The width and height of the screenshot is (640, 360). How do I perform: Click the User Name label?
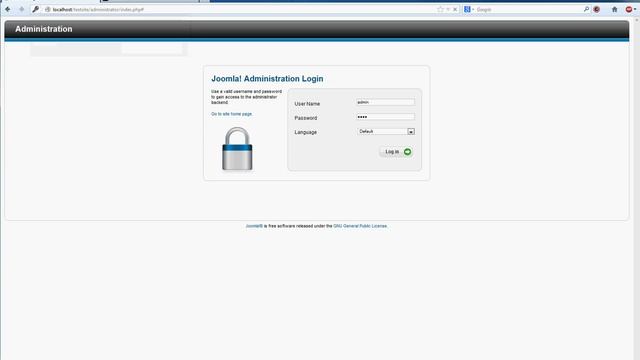click(x=307, y=104)
